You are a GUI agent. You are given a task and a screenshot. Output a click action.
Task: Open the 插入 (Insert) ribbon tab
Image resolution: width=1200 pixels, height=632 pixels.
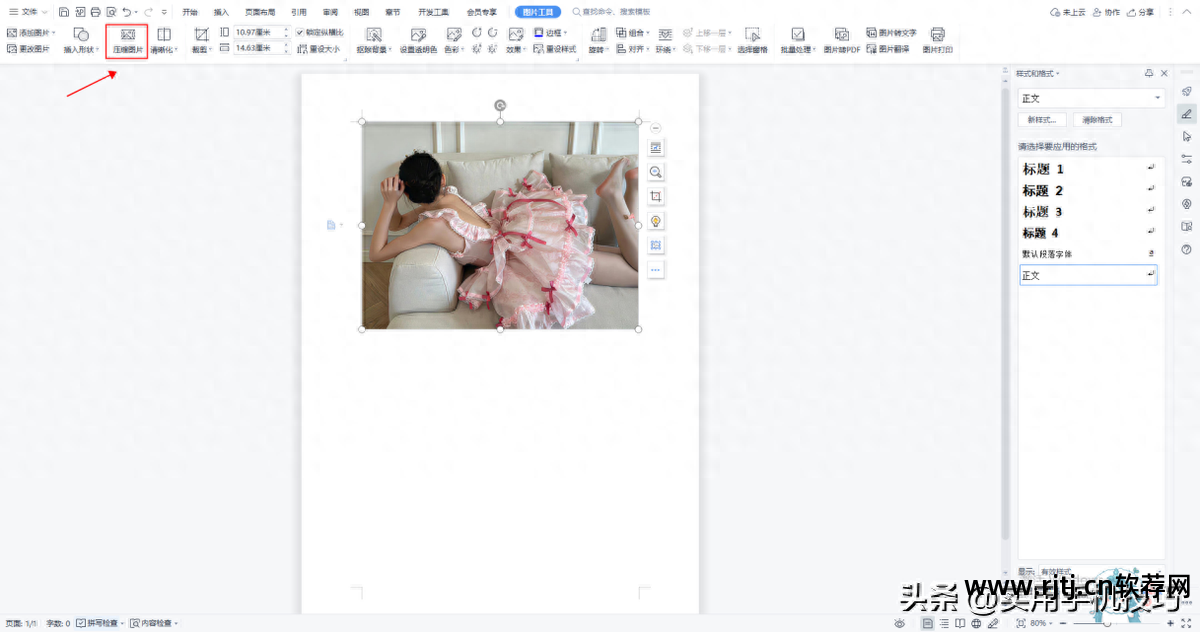[x=221, y=12]
